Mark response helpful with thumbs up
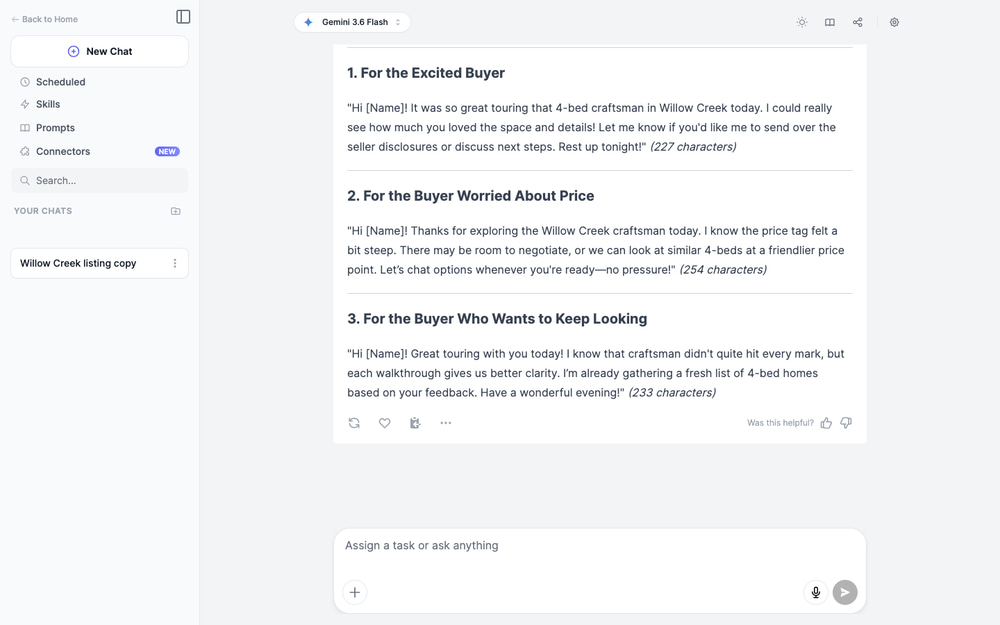1000x625 pixels. [826, 423]
